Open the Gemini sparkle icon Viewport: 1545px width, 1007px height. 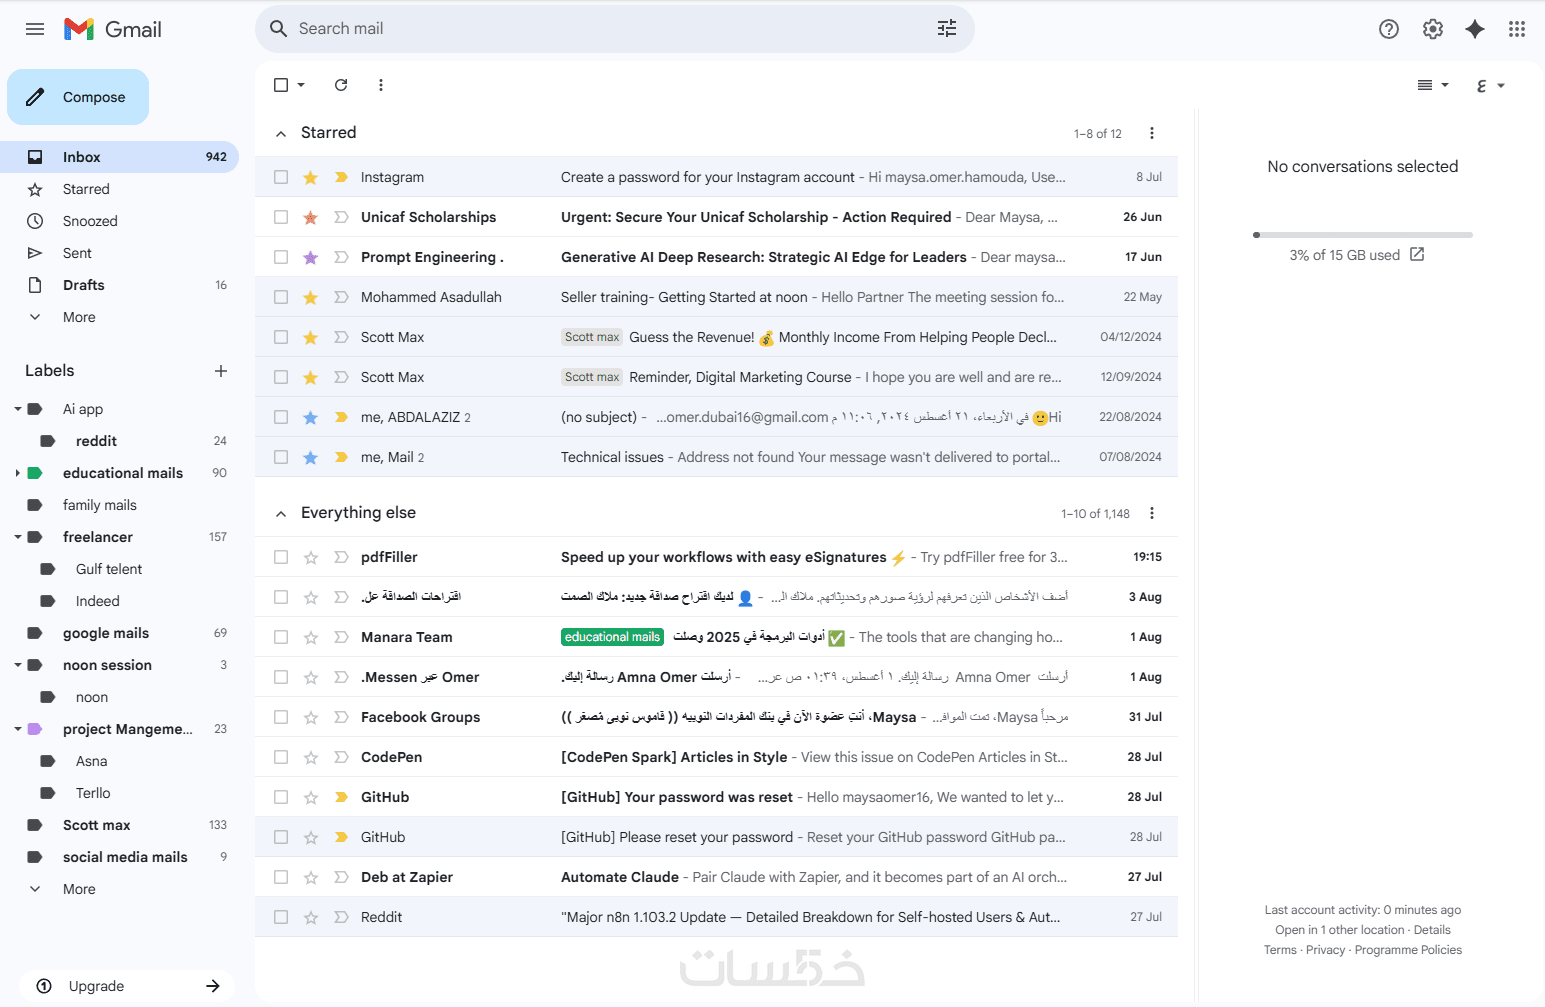1474,29
